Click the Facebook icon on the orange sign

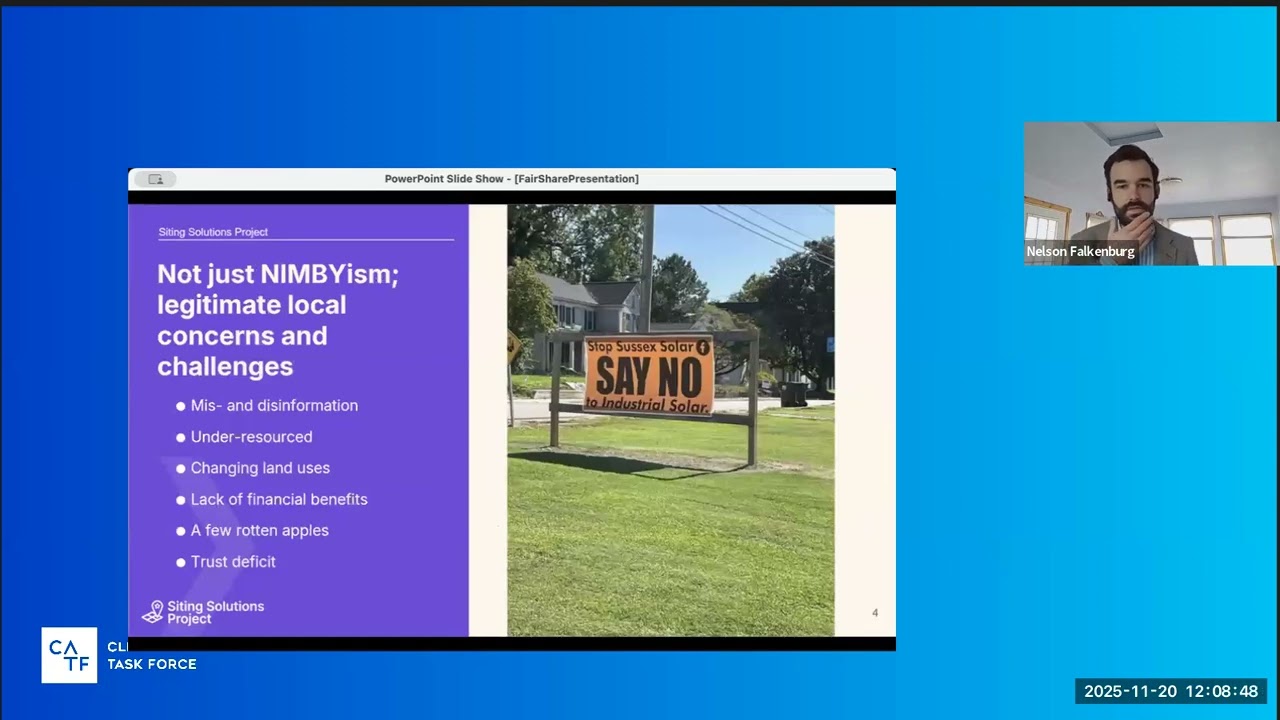pos(702,347)
